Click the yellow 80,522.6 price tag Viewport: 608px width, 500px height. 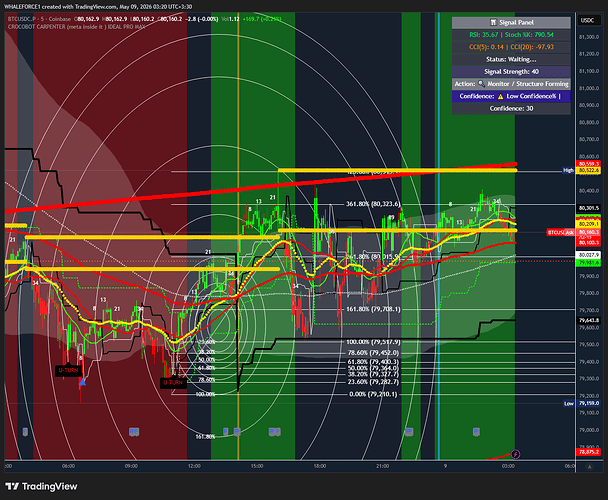pyautogui.click(x=589, y=170)
